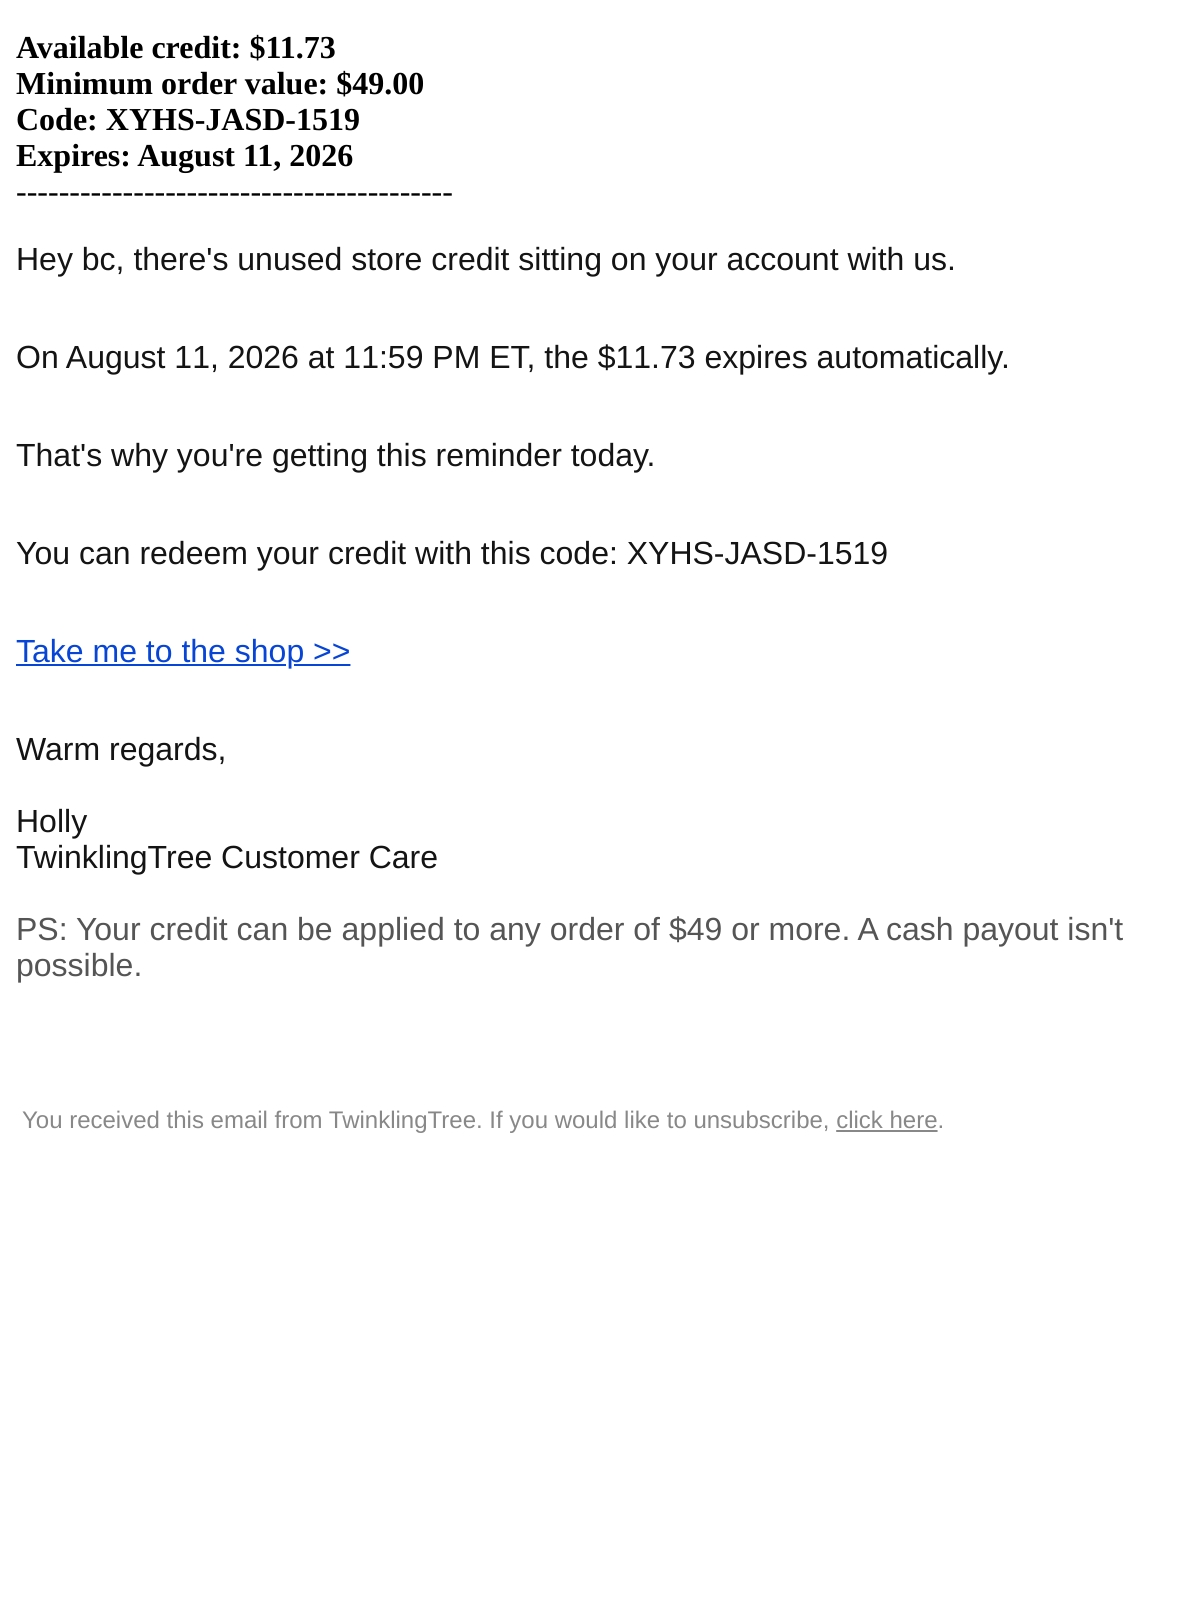The width and height of the screenshot is (1200, 1600).
Task: Click the bold 'Available credit: $11.73' line
Action: (176, 48)
